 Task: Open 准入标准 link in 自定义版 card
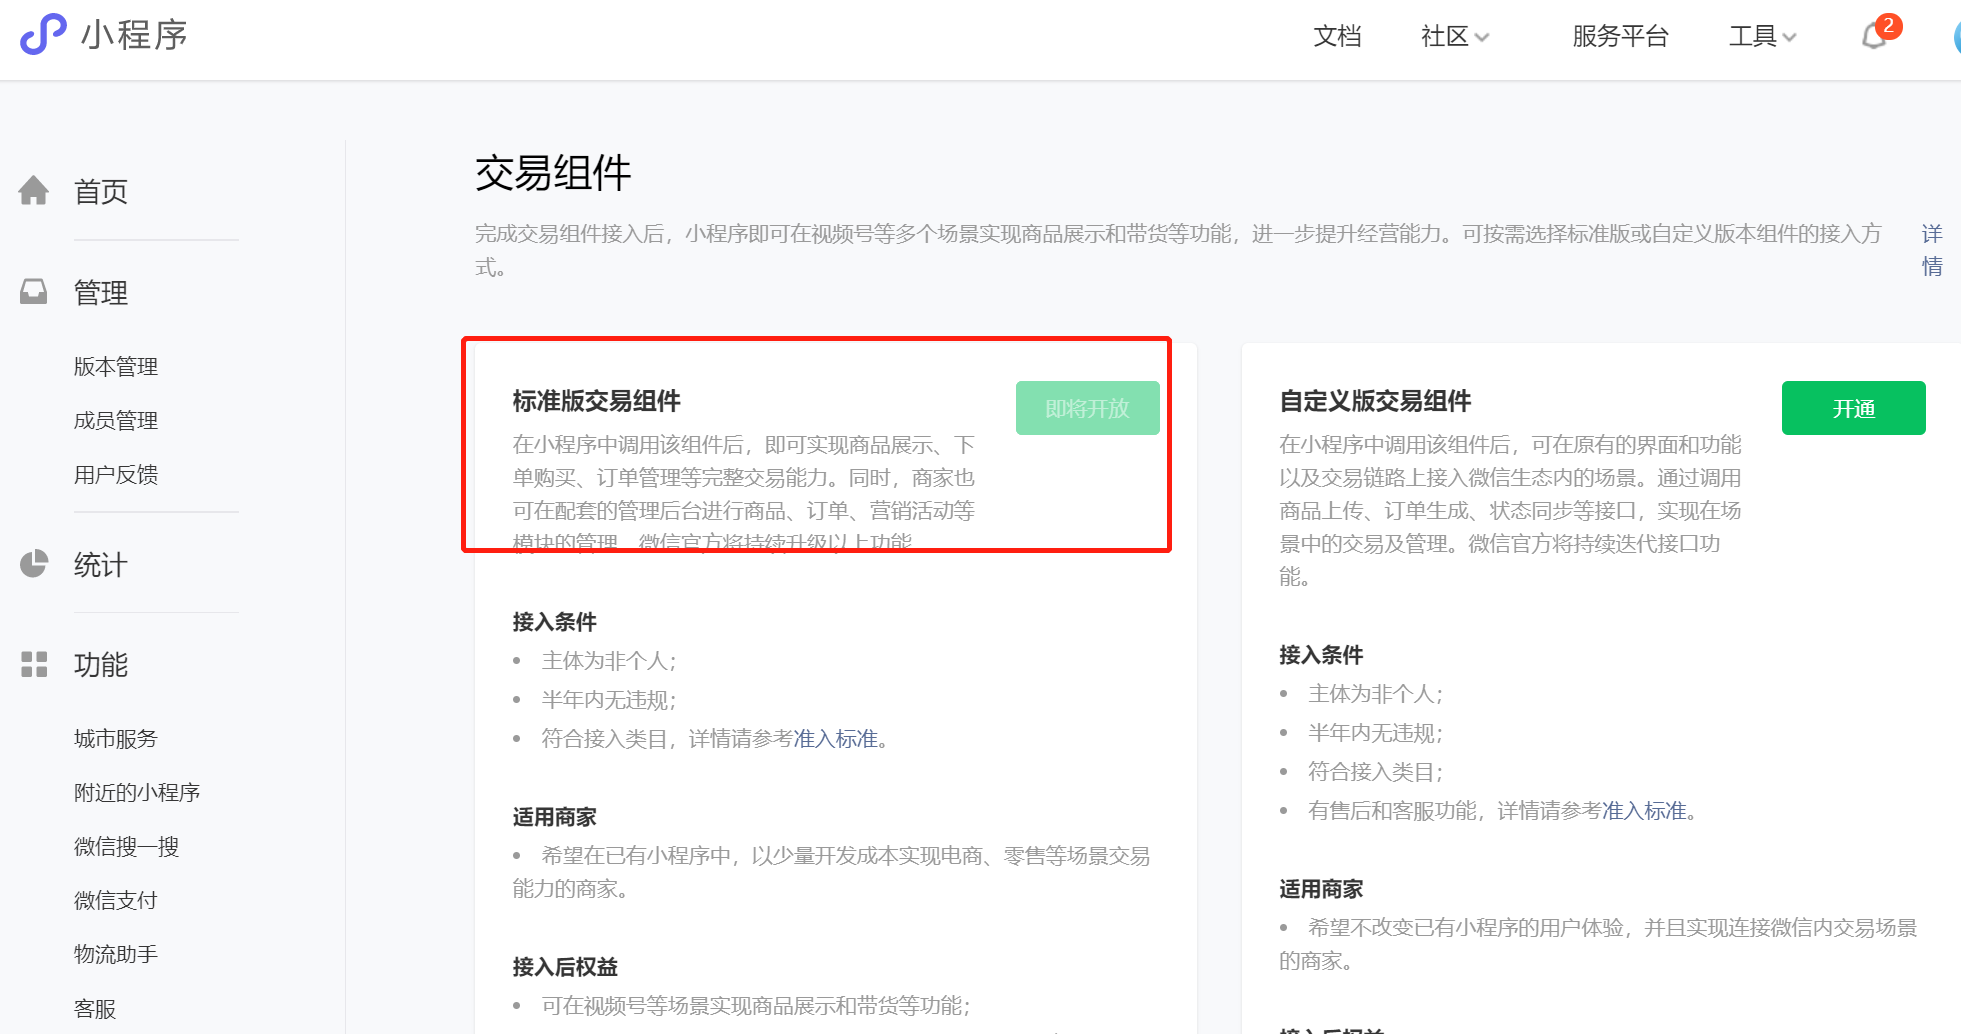(x=1644, y=811)
